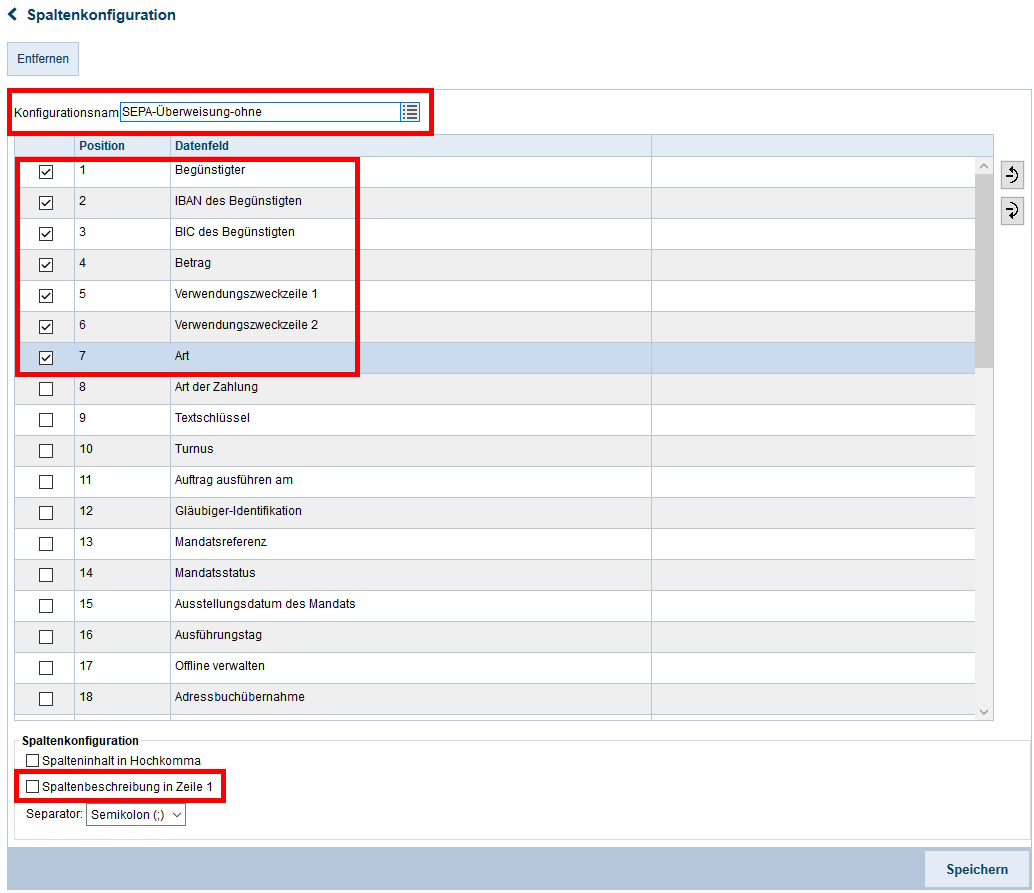
Task: Select the IBAN des Begünstigten text
Action: click(238, 200)
